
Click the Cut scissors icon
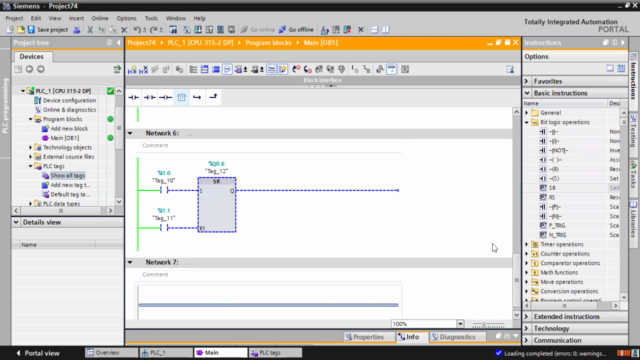[90, 30]
